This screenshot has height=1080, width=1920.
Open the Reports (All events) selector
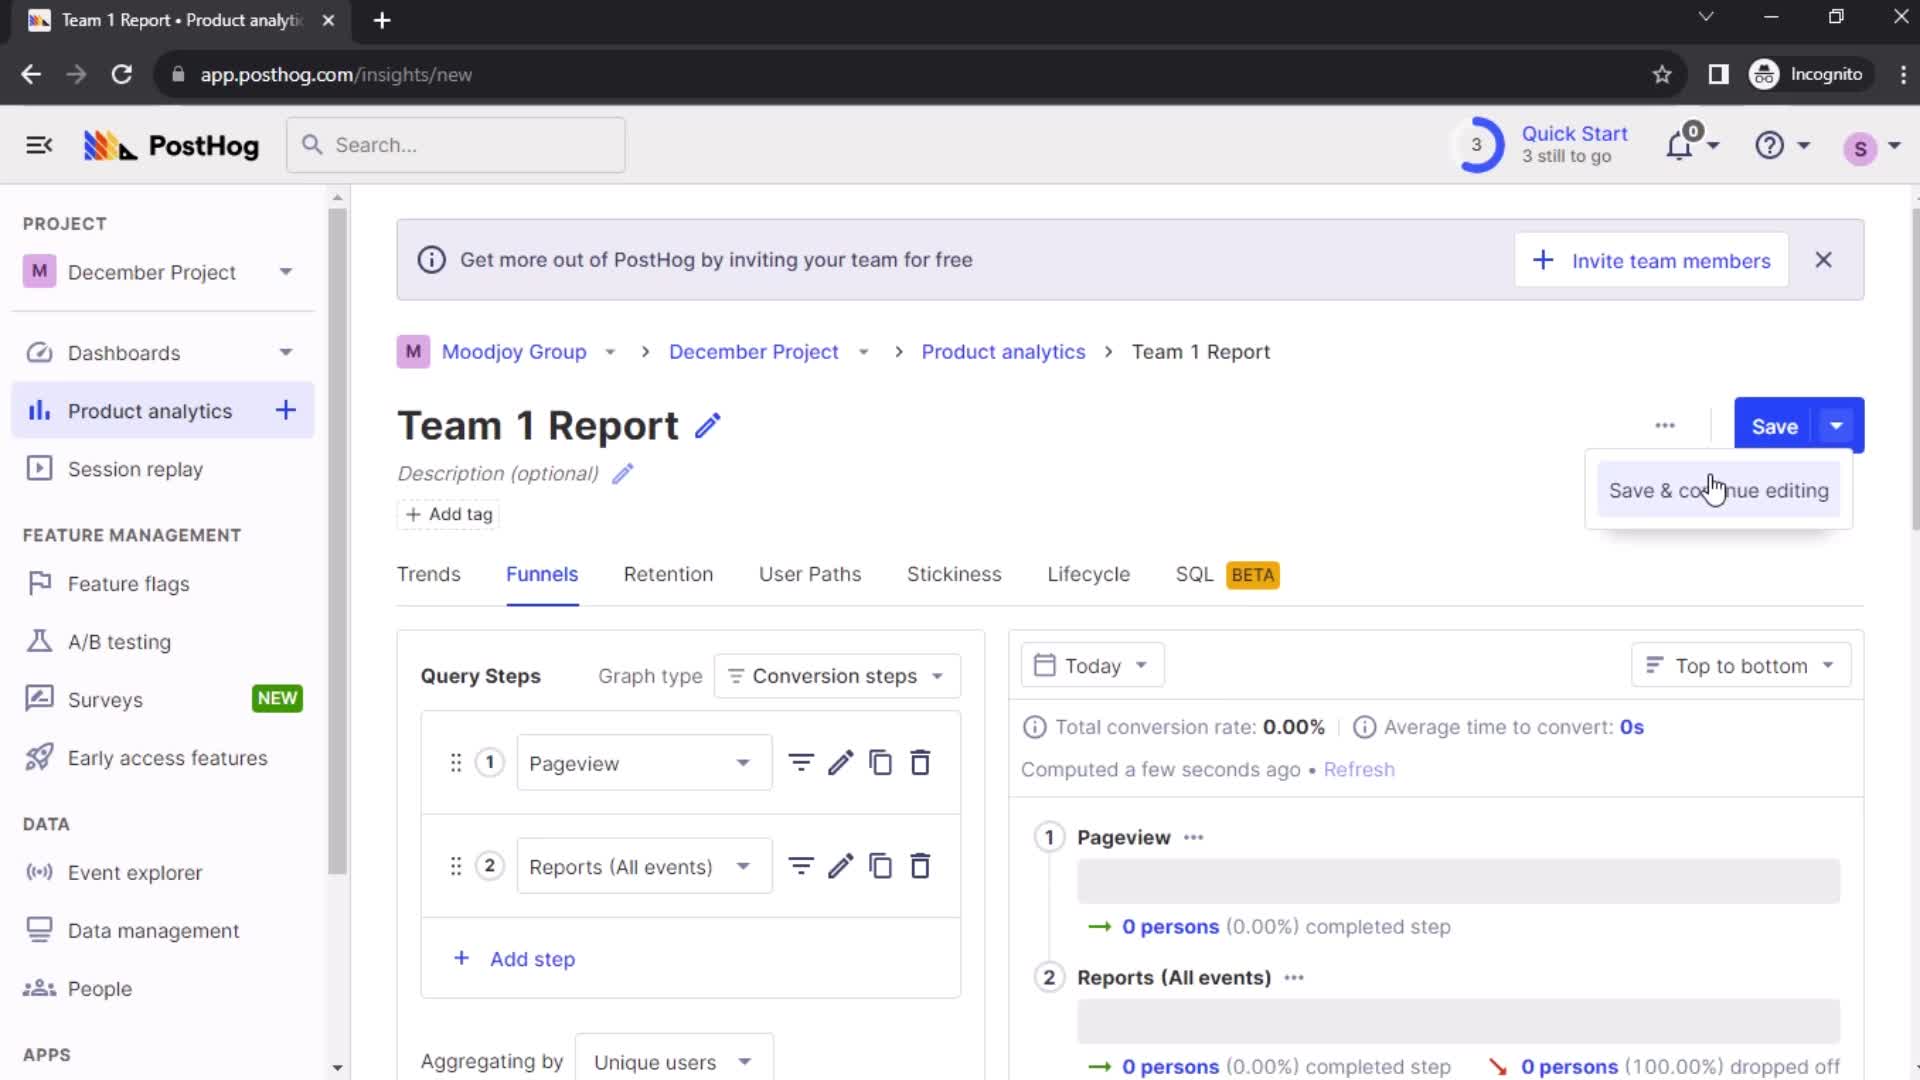click(644, 866)
